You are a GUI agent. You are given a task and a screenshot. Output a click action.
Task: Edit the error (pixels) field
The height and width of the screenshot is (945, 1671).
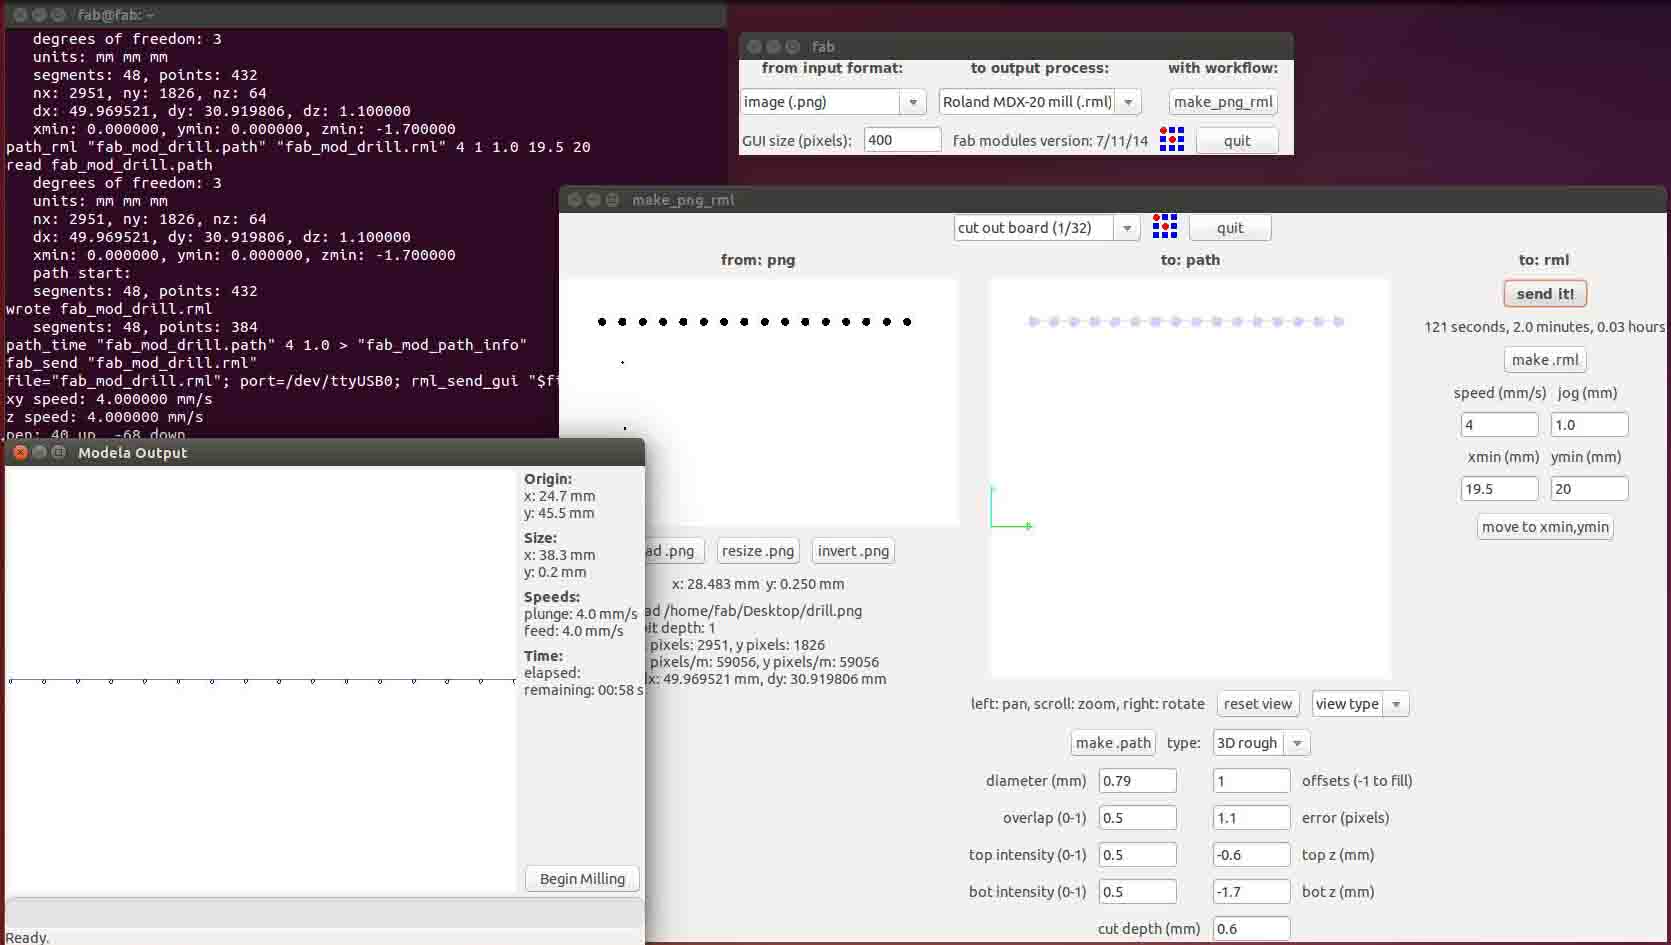click(1251, 818)
